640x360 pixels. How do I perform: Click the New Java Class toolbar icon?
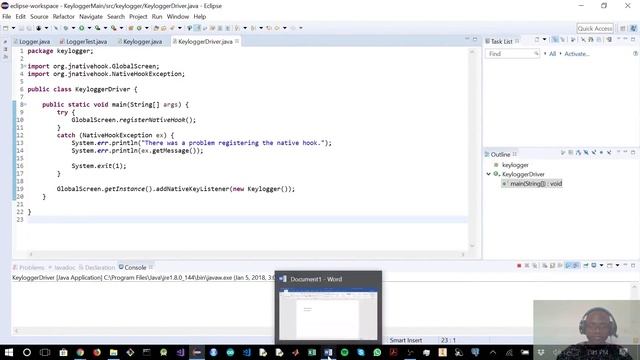[139, 28]
